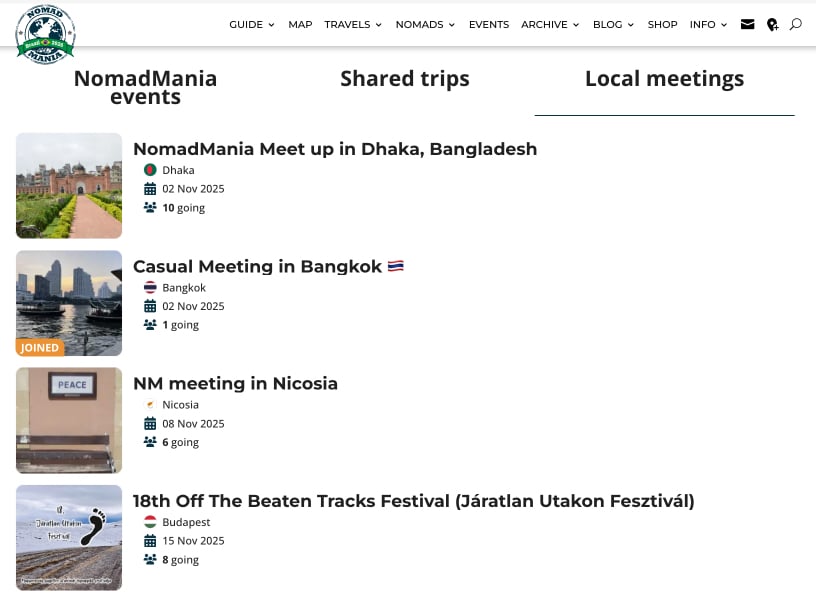Open the MAP menu item
816x599 pixels.
coord(300,24)
